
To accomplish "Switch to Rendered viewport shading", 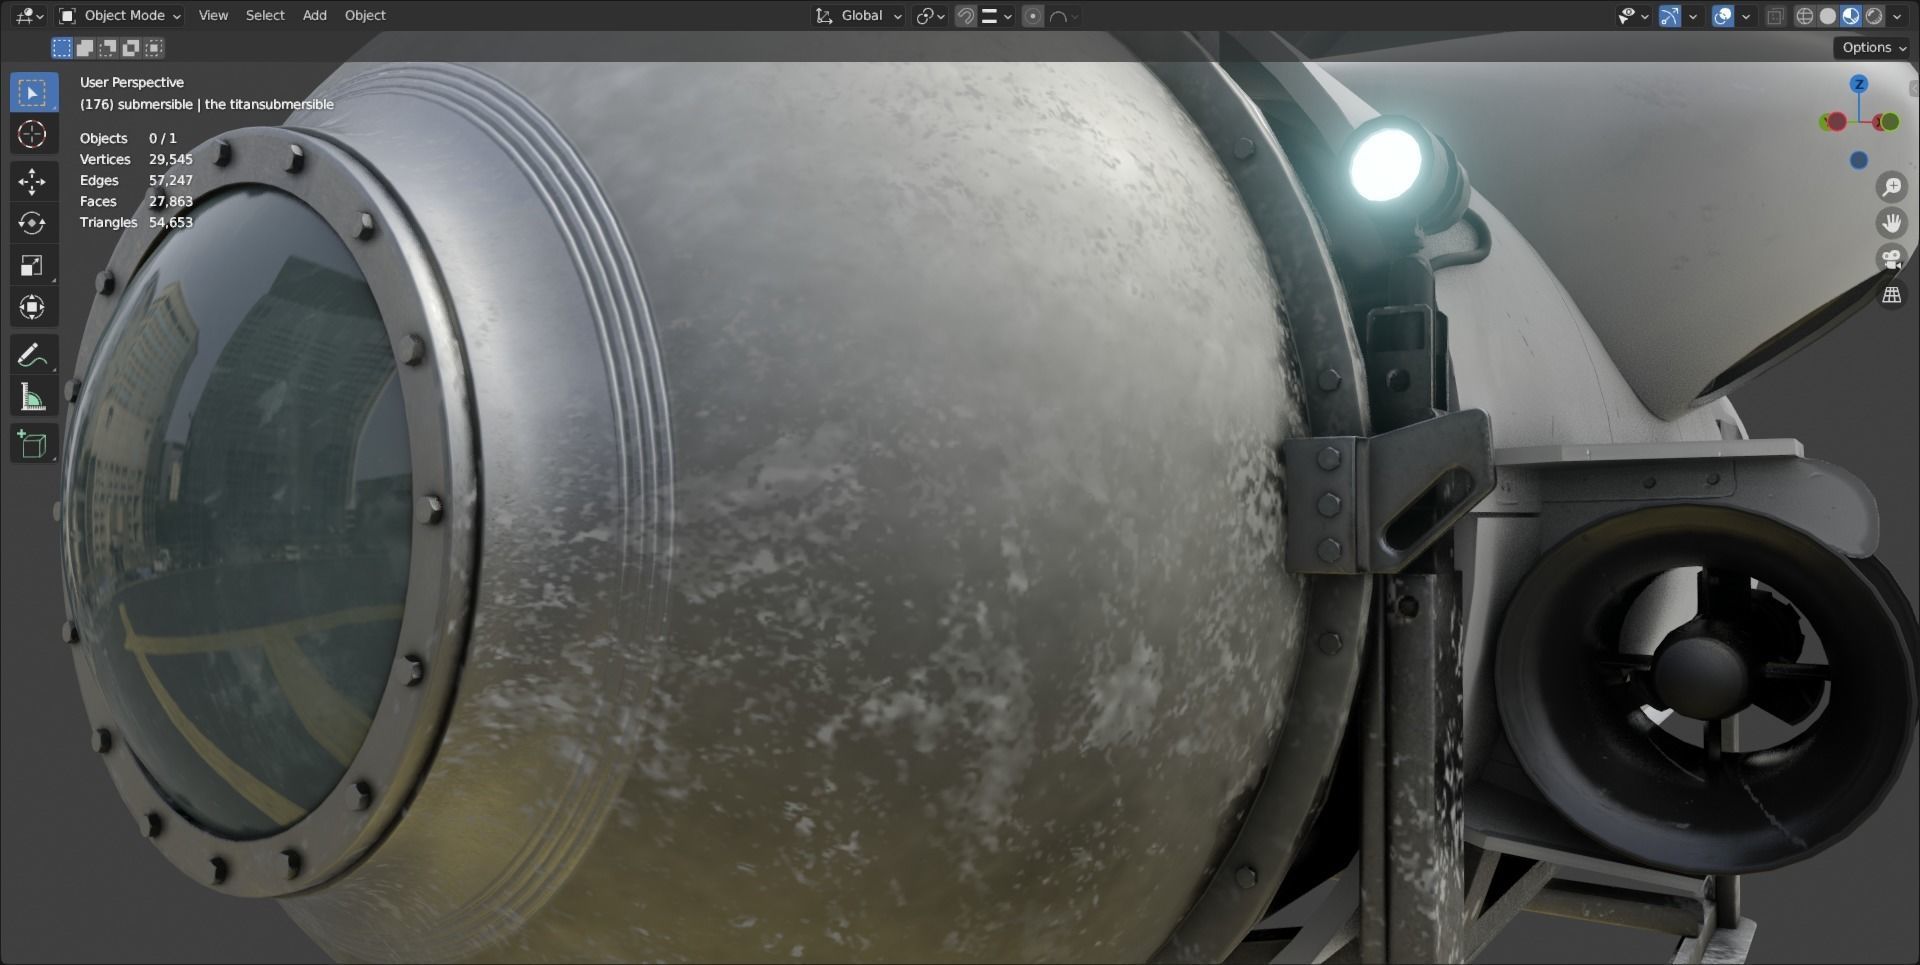I will click(x=1874, y=16).
